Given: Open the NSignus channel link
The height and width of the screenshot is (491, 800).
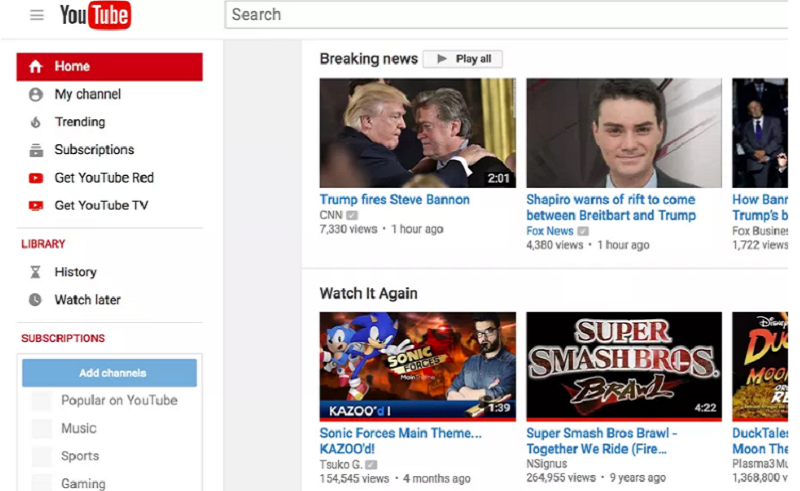Looking at the screenshot, I should coord(547,463).
